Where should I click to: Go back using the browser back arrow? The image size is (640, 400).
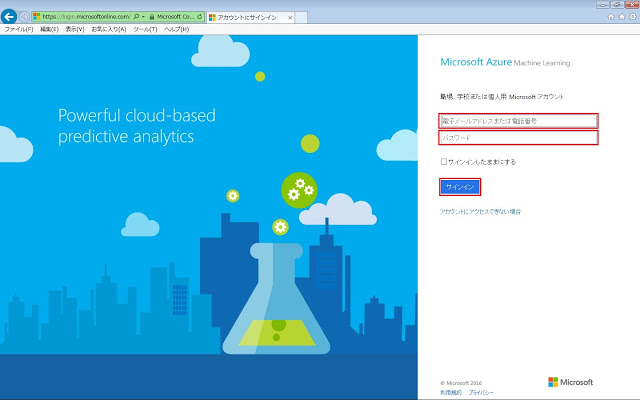9,17
